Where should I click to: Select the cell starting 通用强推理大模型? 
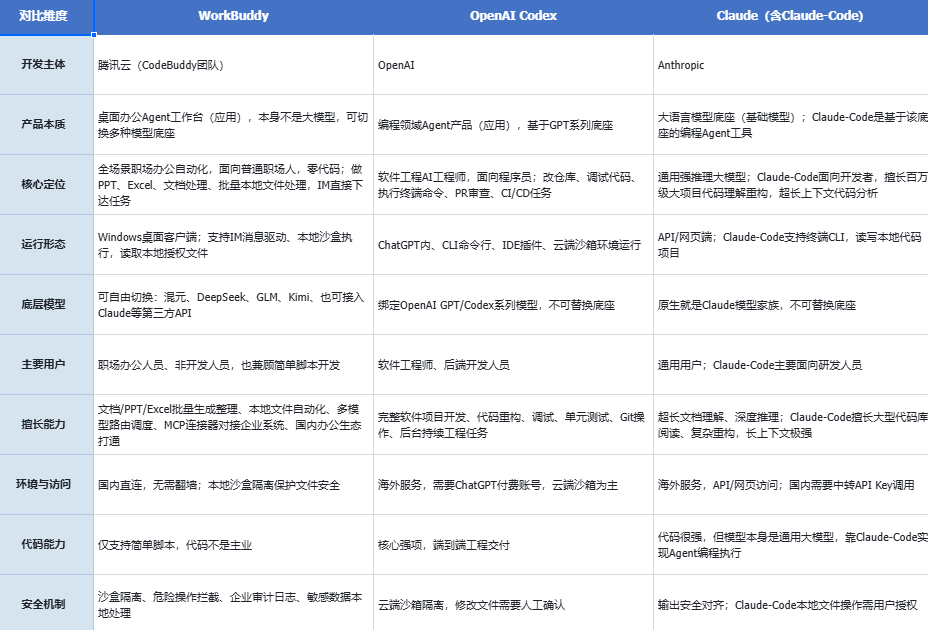click(791, 185)
